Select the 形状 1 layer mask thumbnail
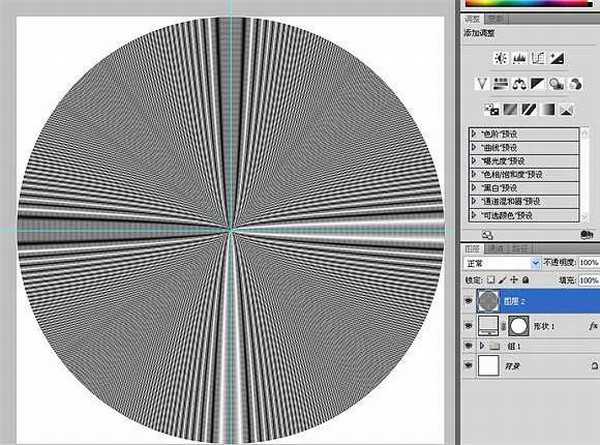The image size is (600, 445). pos(518,324)
